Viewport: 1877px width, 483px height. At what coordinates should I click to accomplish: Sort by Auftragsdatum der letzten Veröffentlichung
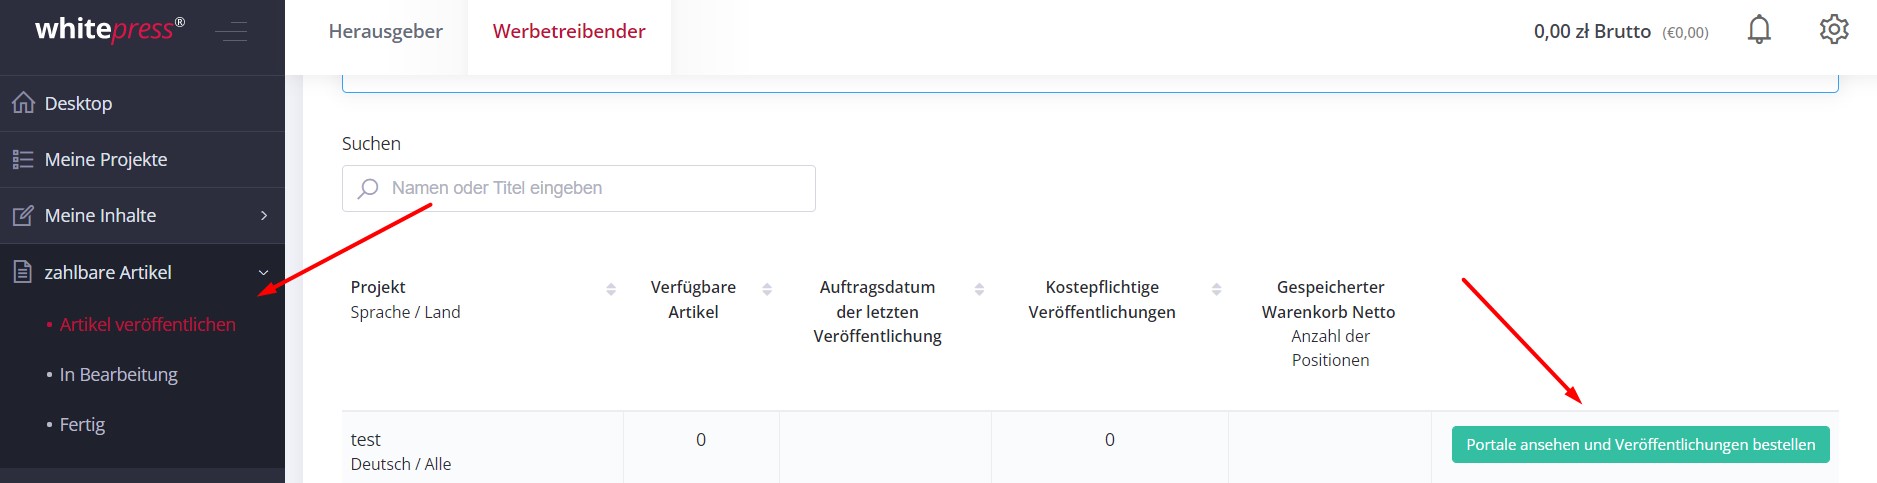click(x=979, y=289)
